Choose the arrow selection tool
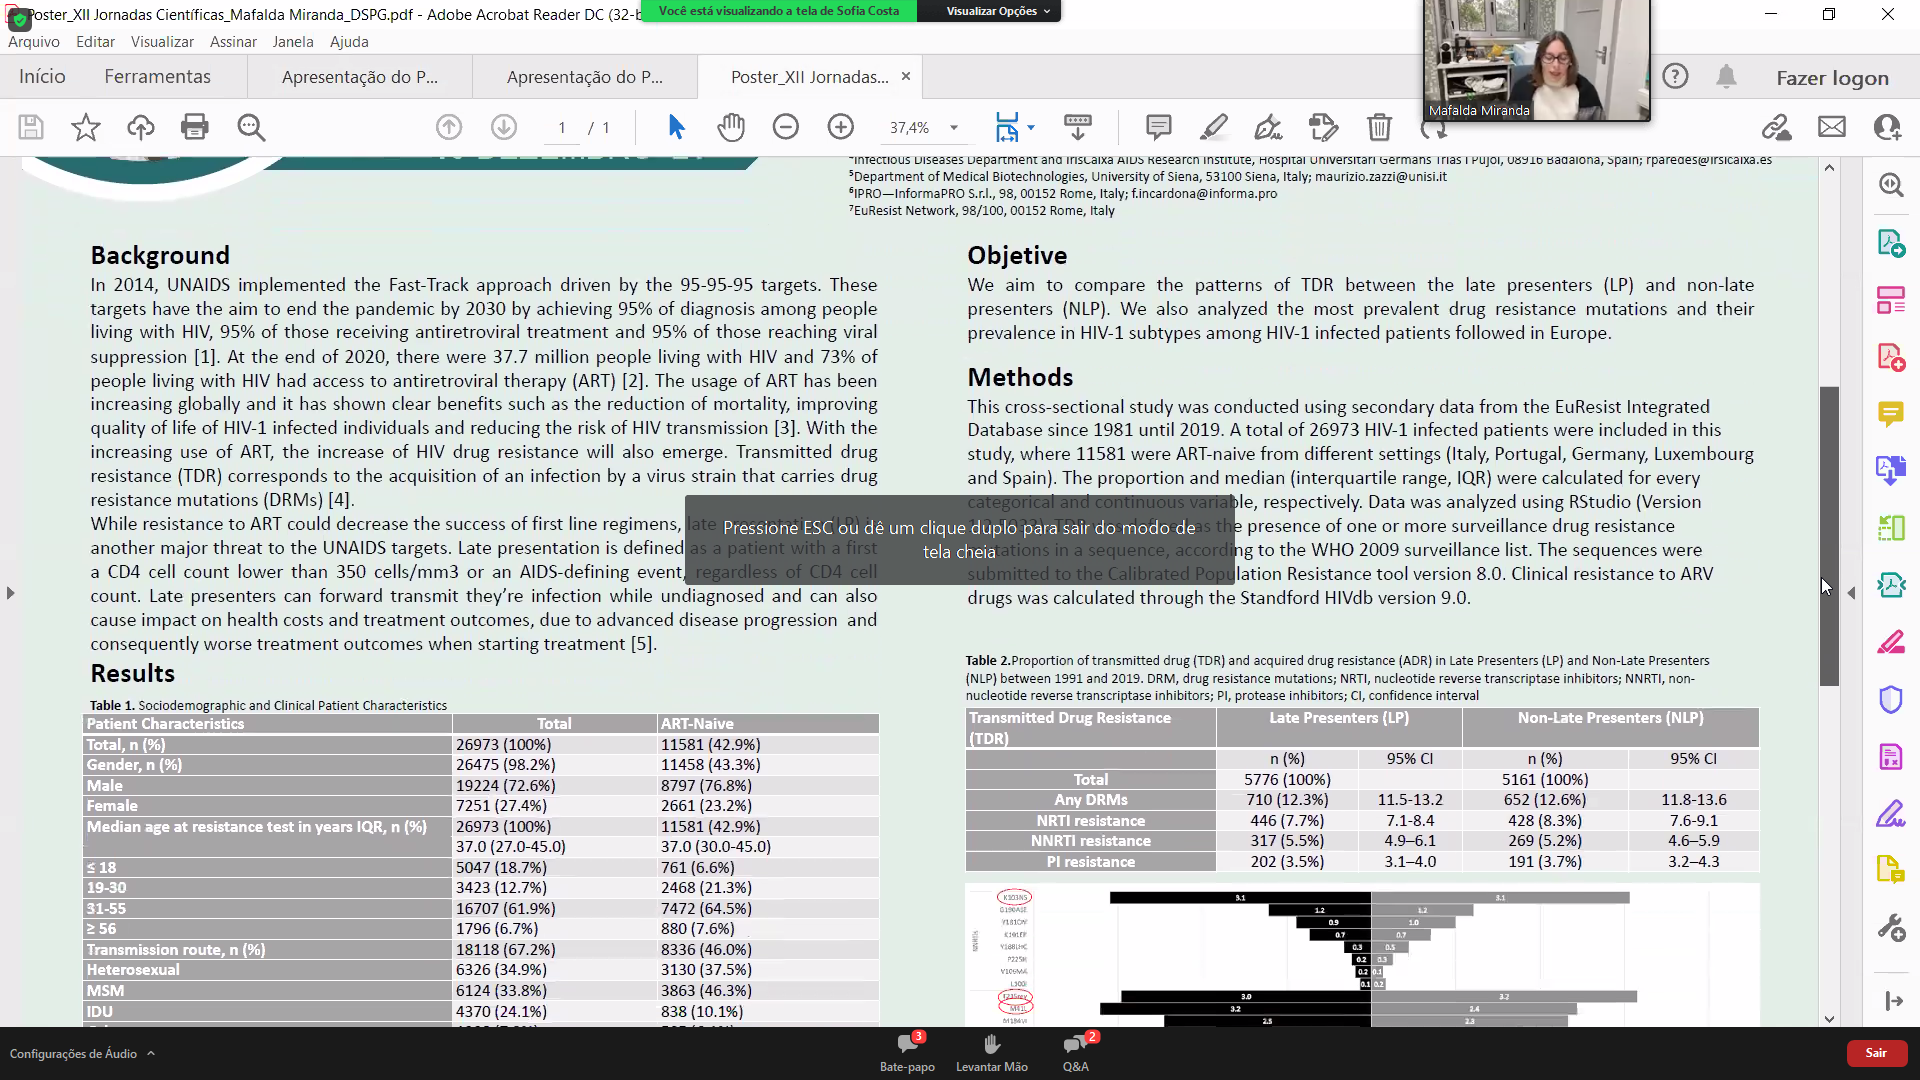Image resolution: width=1920 pixels, height=1080 pixels. coord(676,127)
